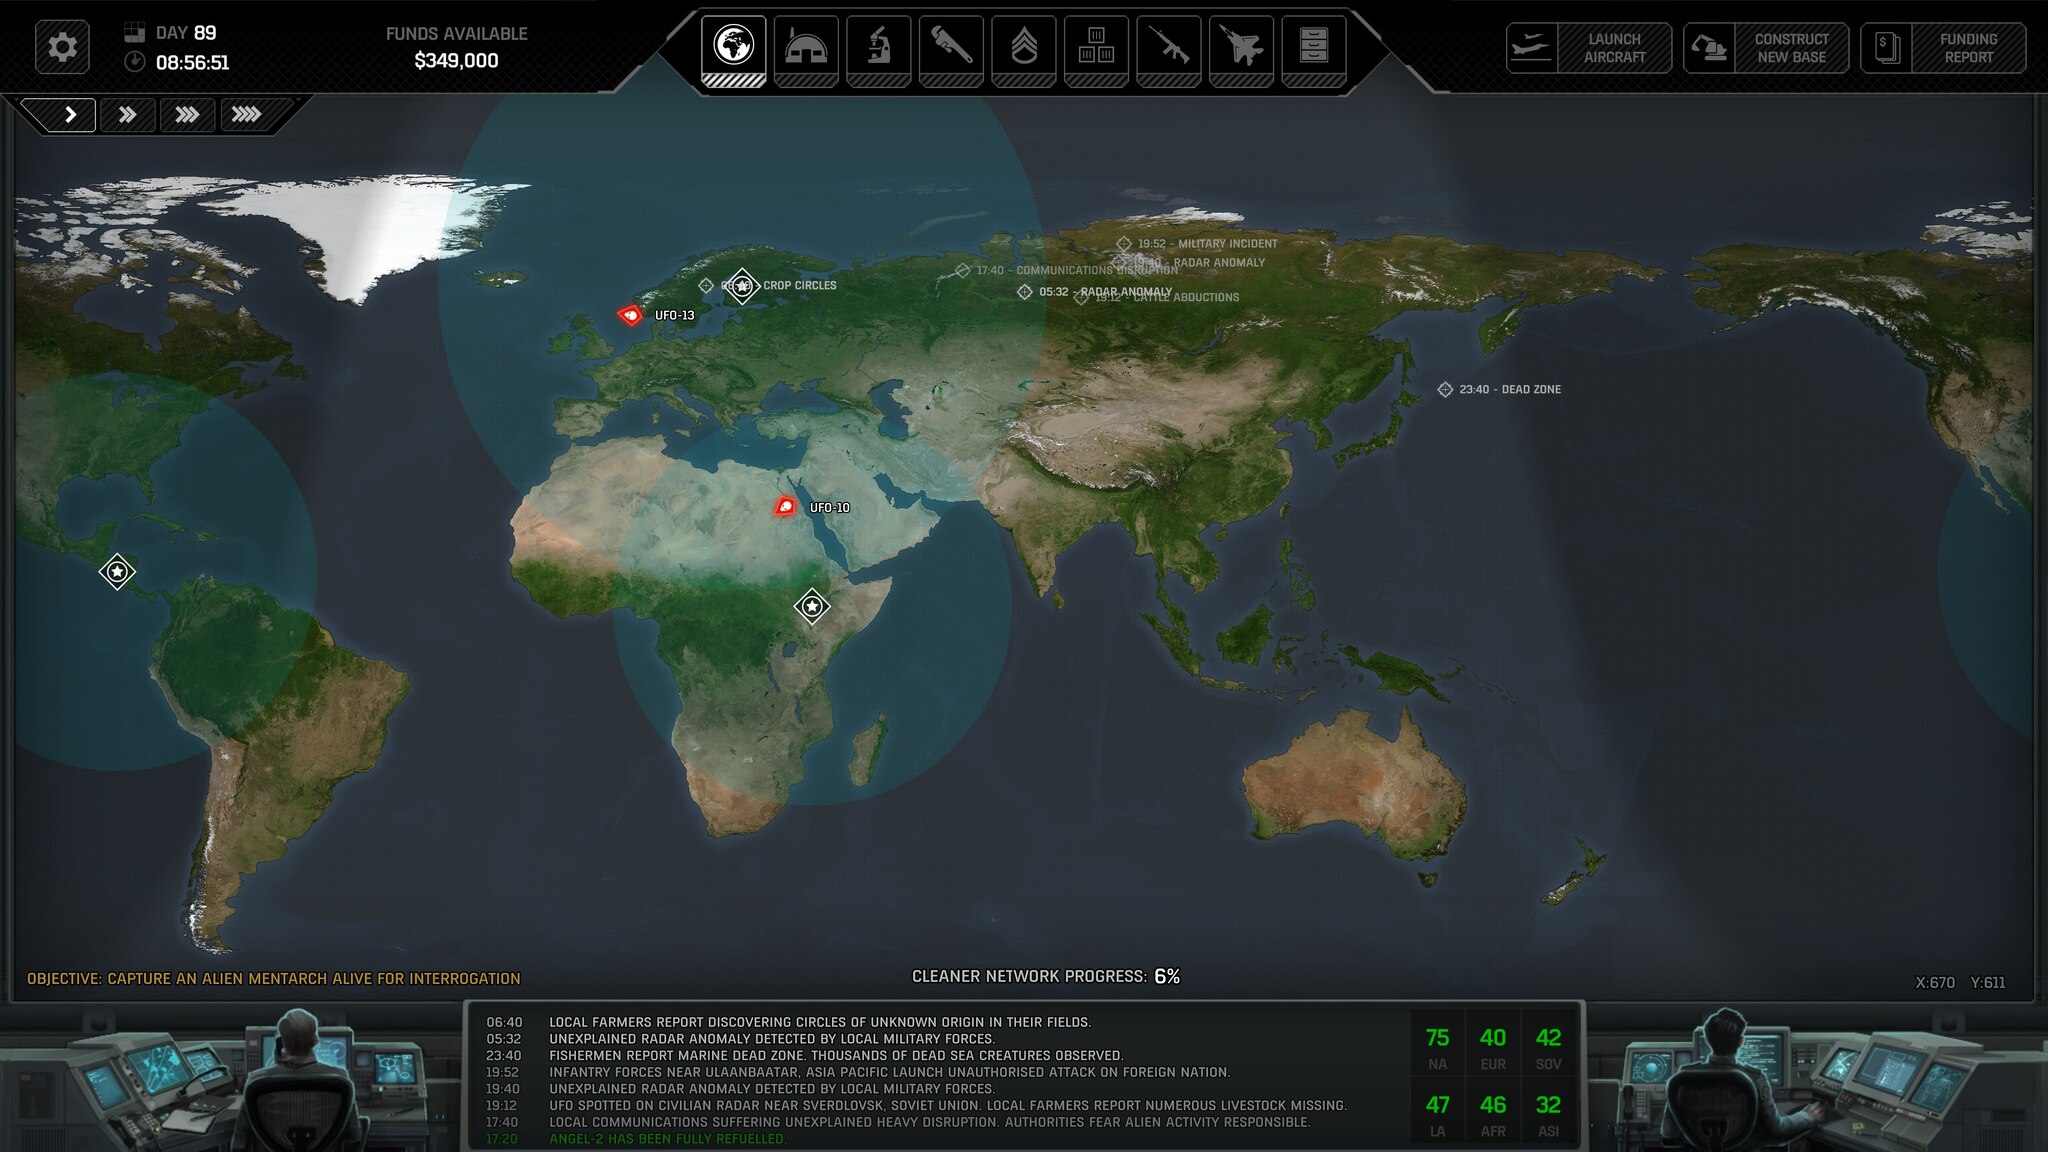Image resolution: width=2048 pixels, height=1152 pixels.
Task: Click the LA region score 47
Action: (1437, 1105)
